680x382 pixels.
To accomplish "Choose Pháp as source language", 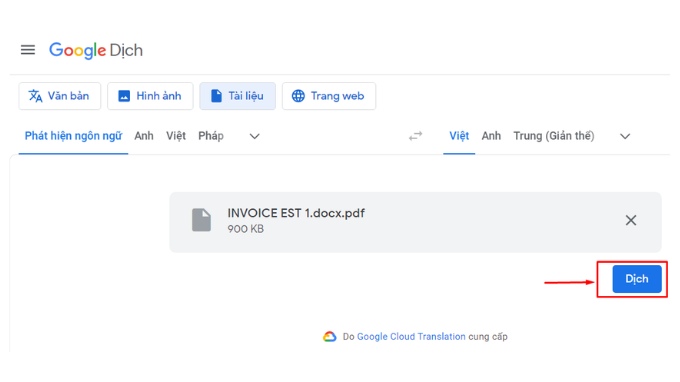I will (x=211, y=136).
